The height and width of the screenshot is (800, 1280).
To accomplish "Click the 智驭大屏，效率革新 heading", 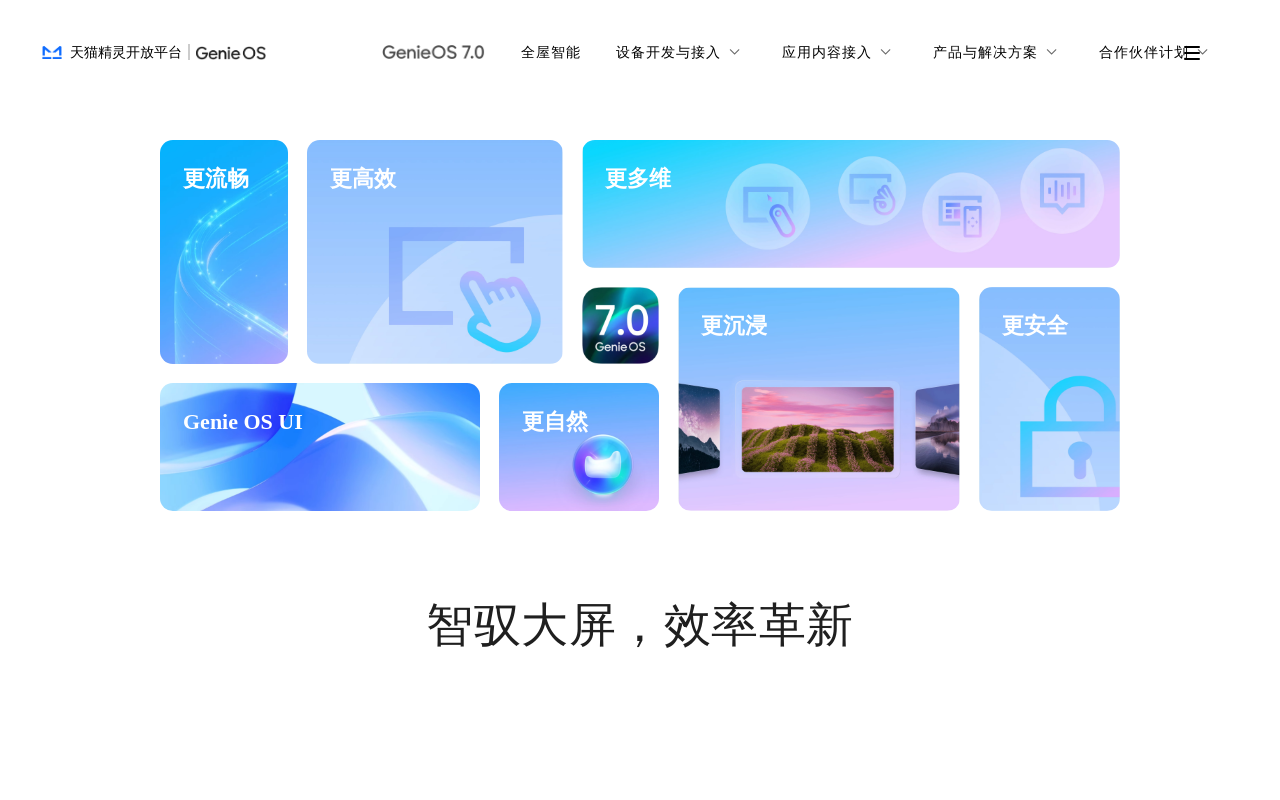I will click(640, 626).
